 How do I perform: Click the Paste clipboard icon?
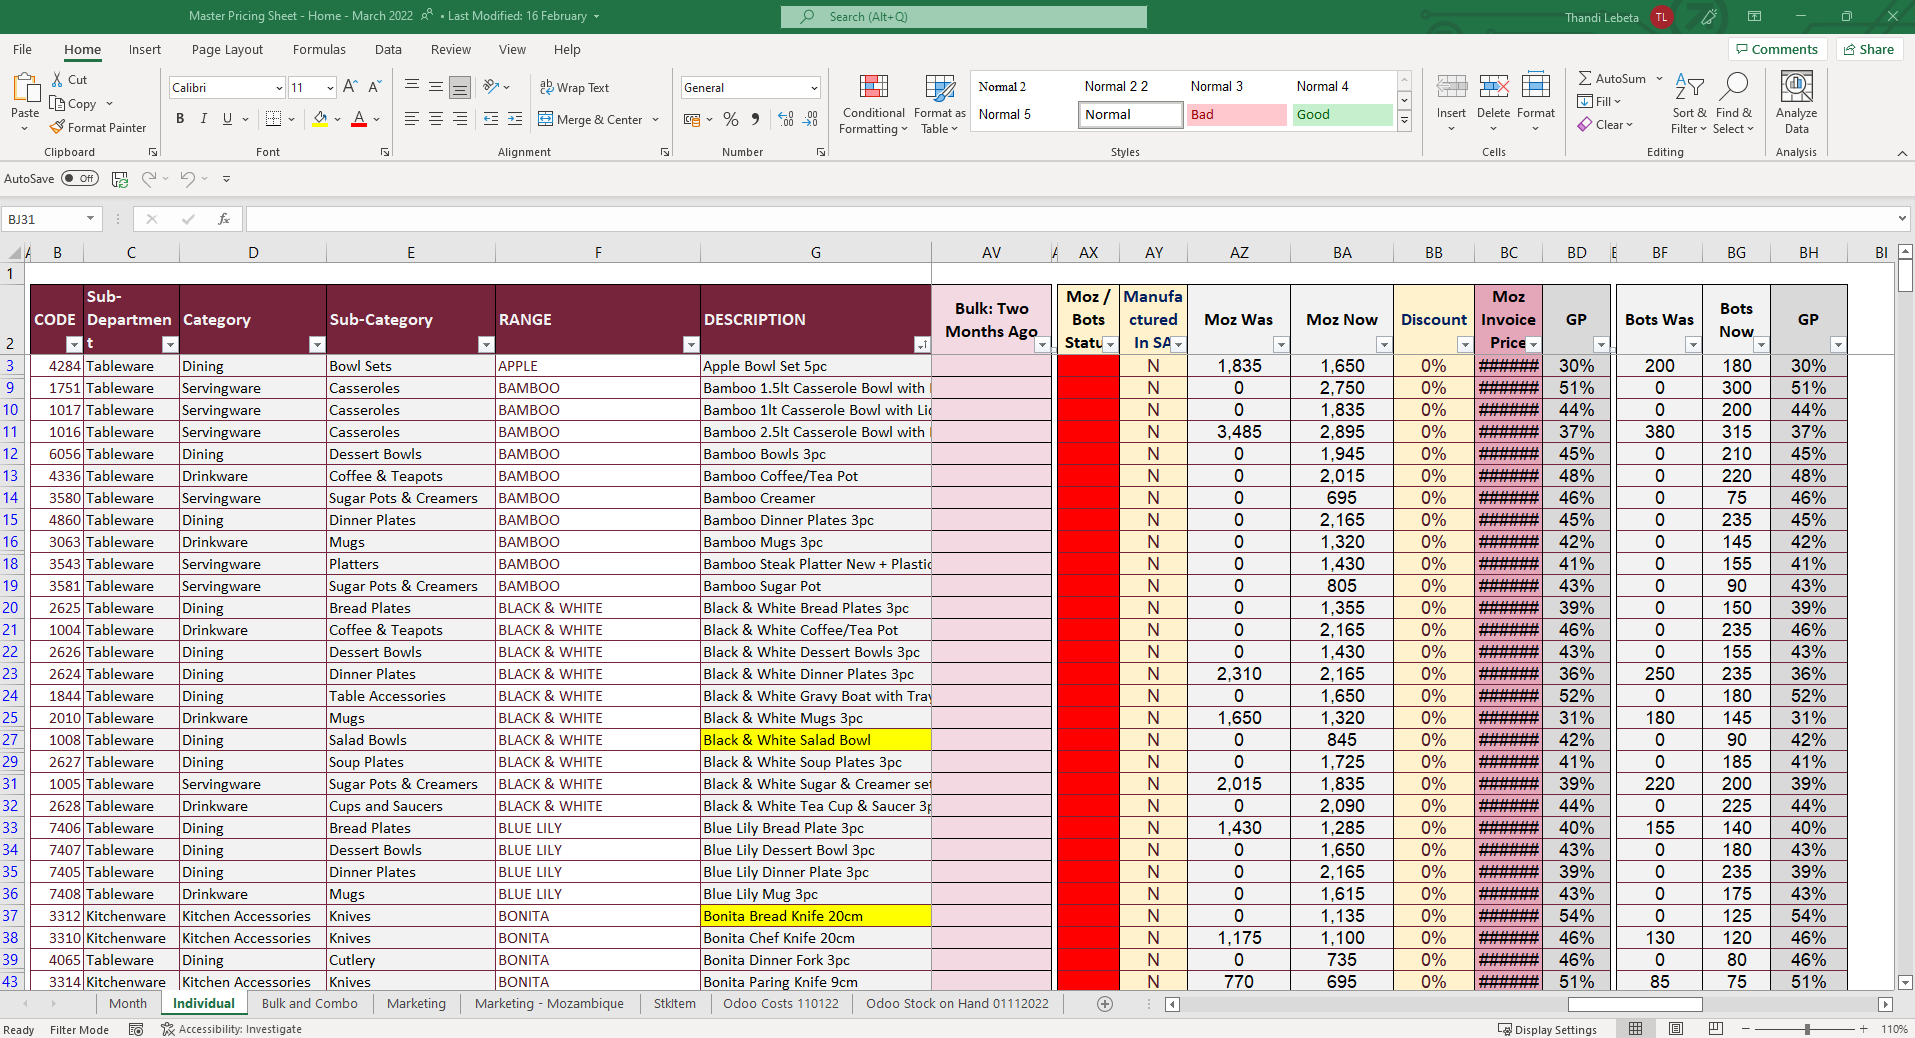pyautogui.click(x=25, y=88)
